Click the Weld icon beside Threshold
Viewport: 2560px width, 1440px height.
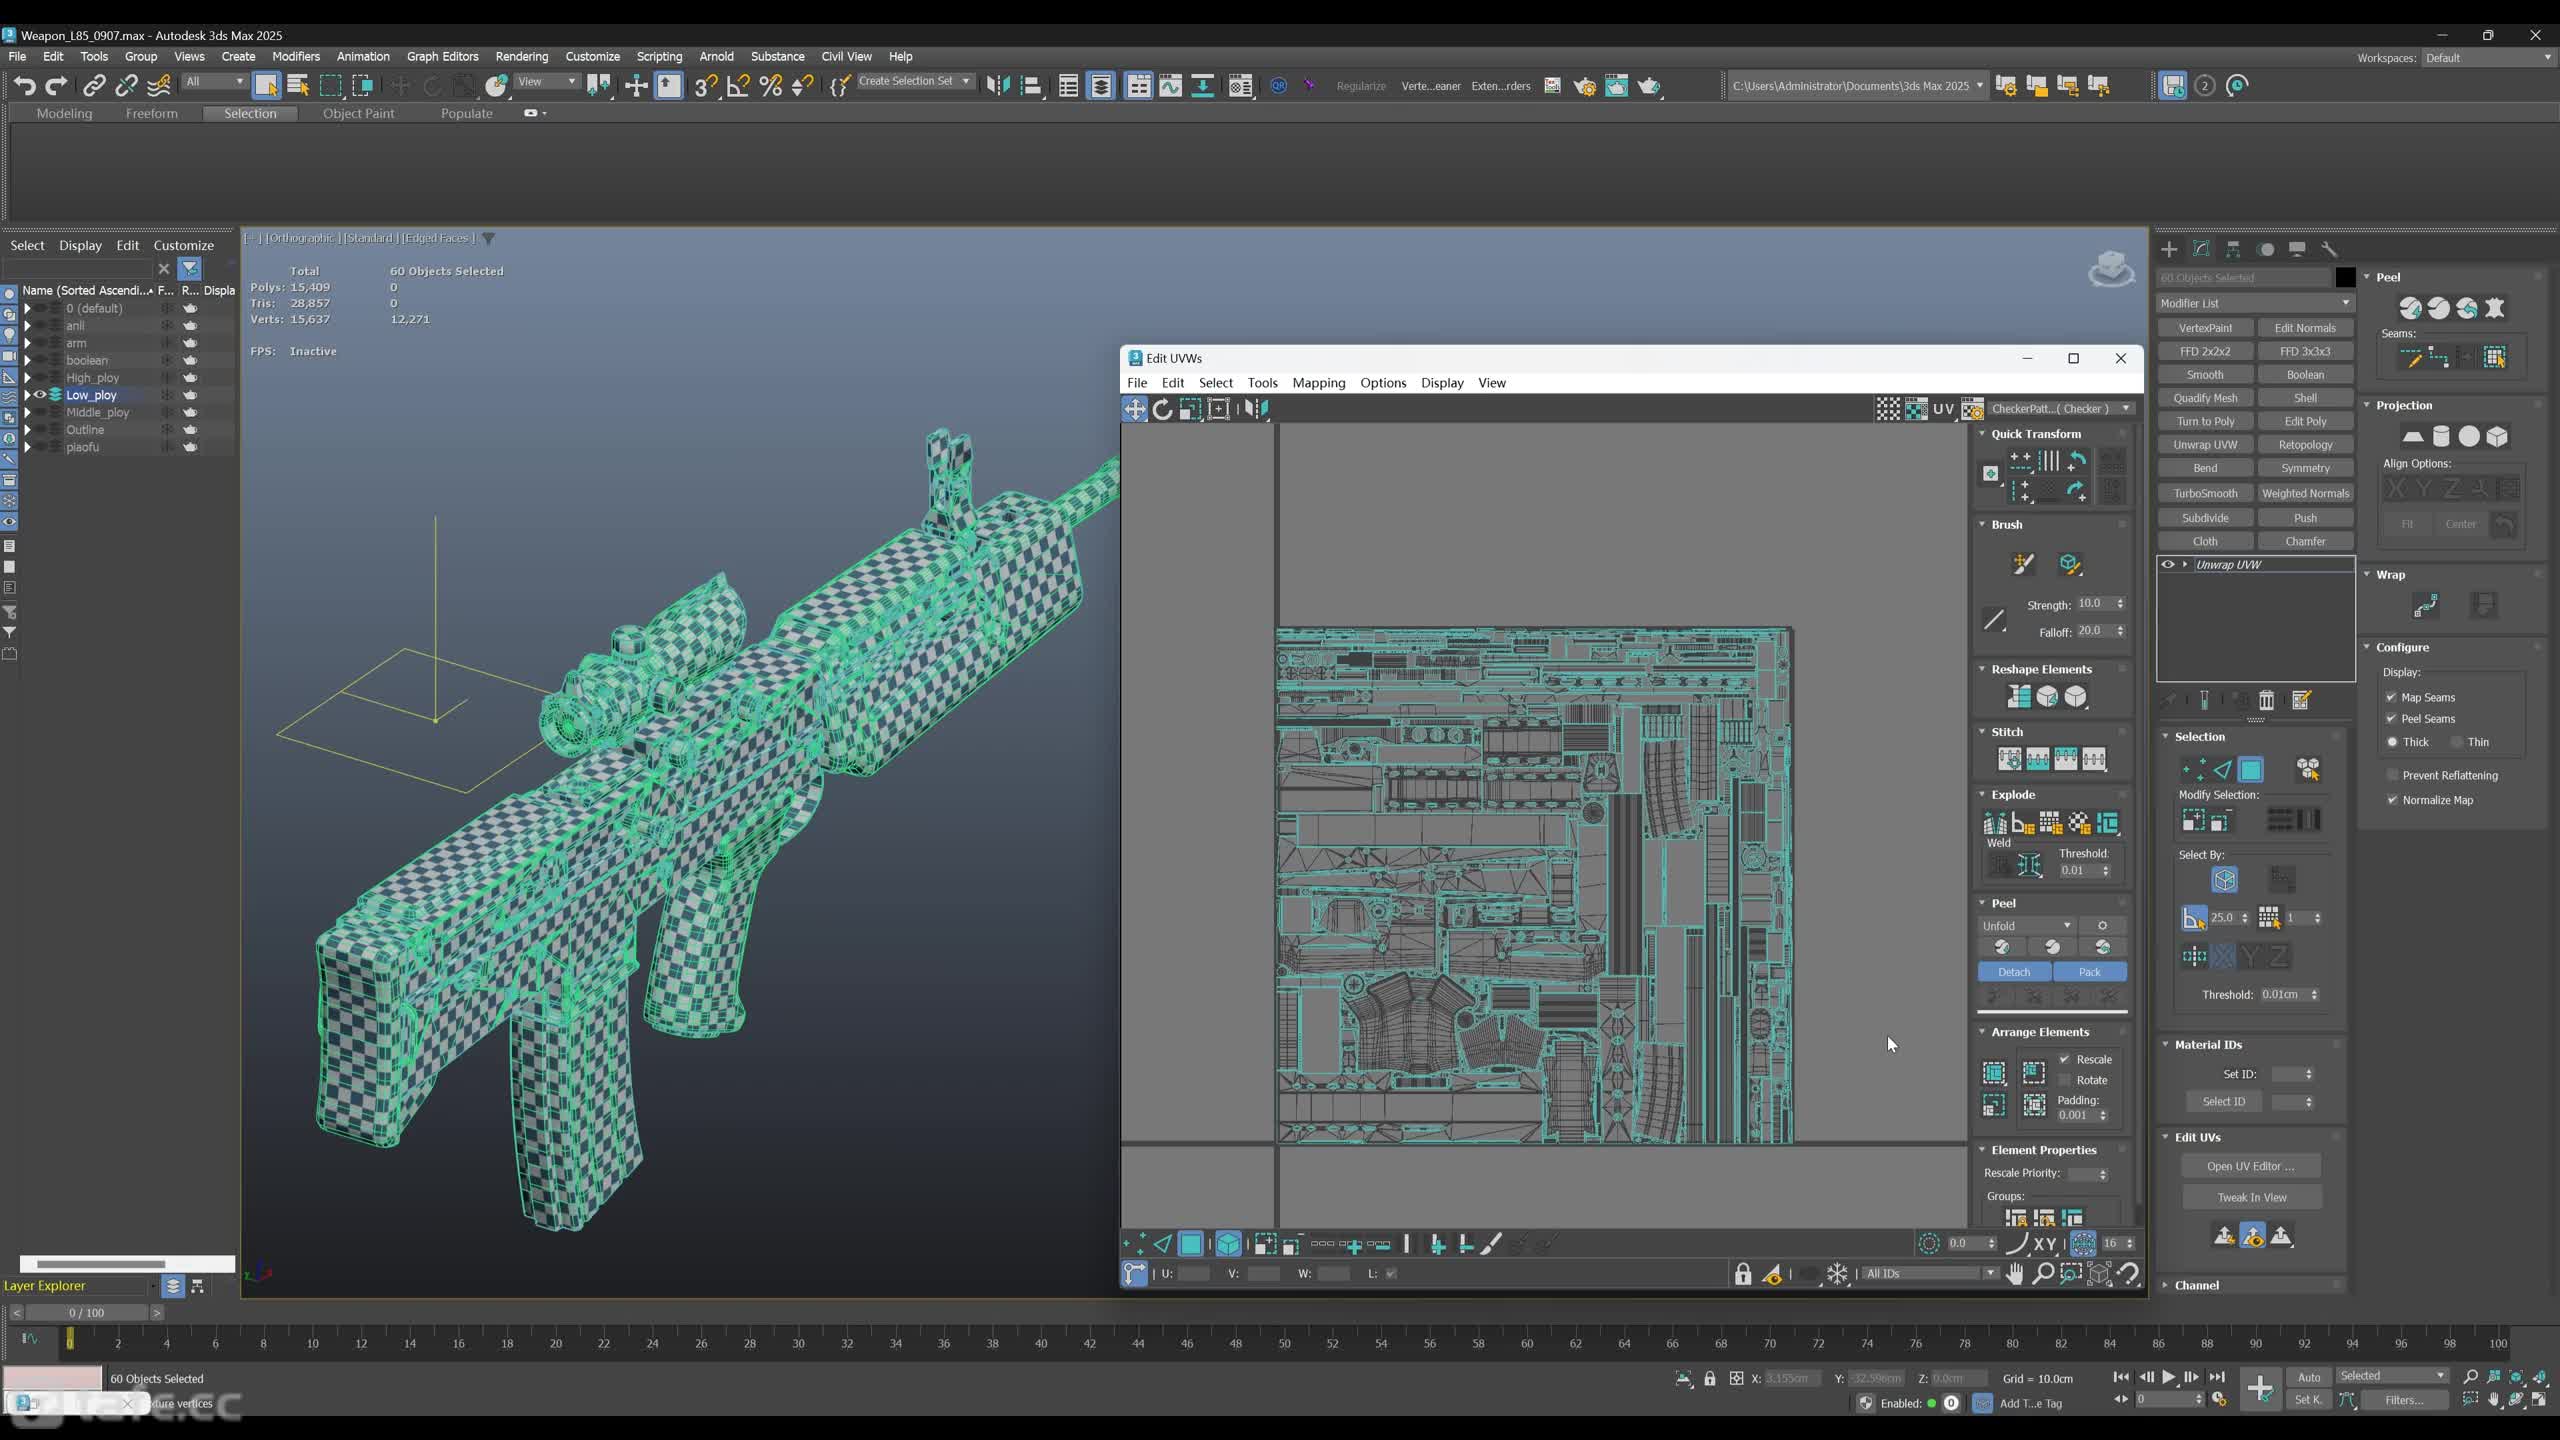click(x=2030, y=866)
